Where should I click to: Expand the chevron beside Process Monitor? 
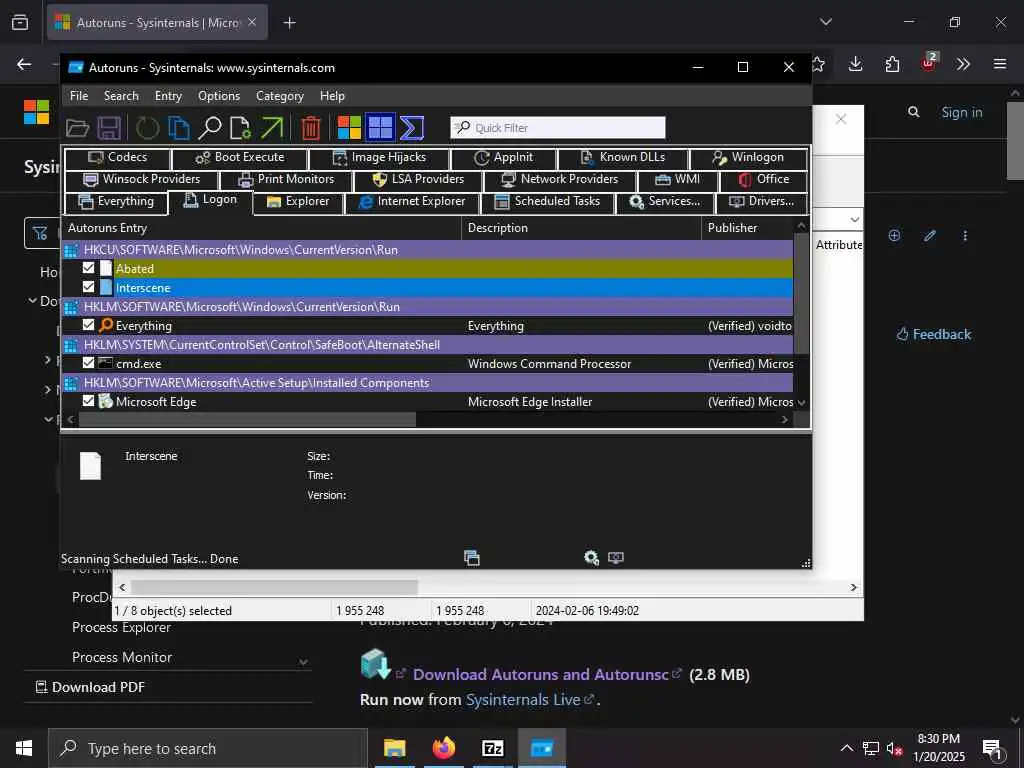(x=304, y=662)
